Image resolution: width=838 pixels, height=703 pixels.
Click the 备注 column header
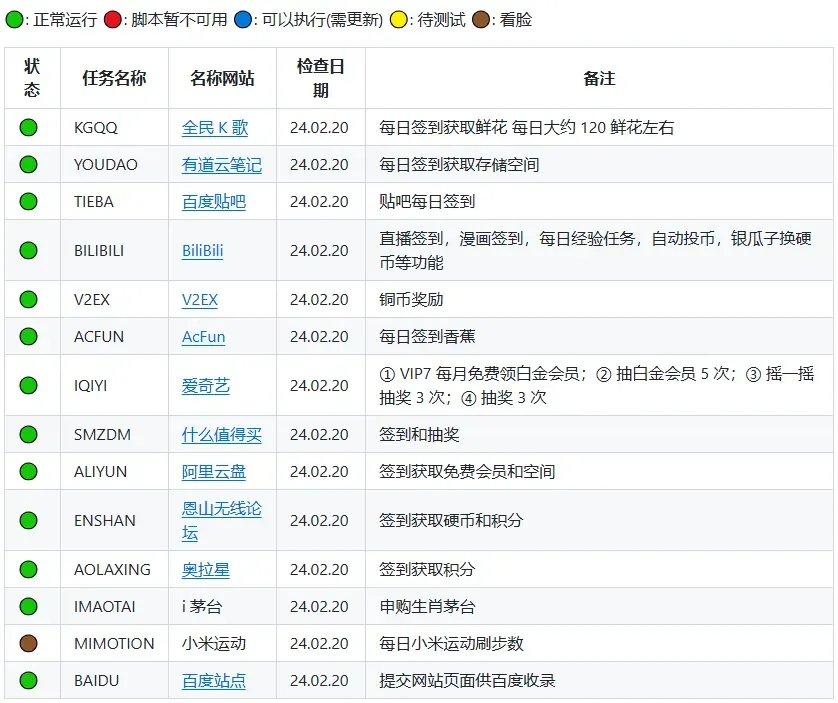[599, 78]
